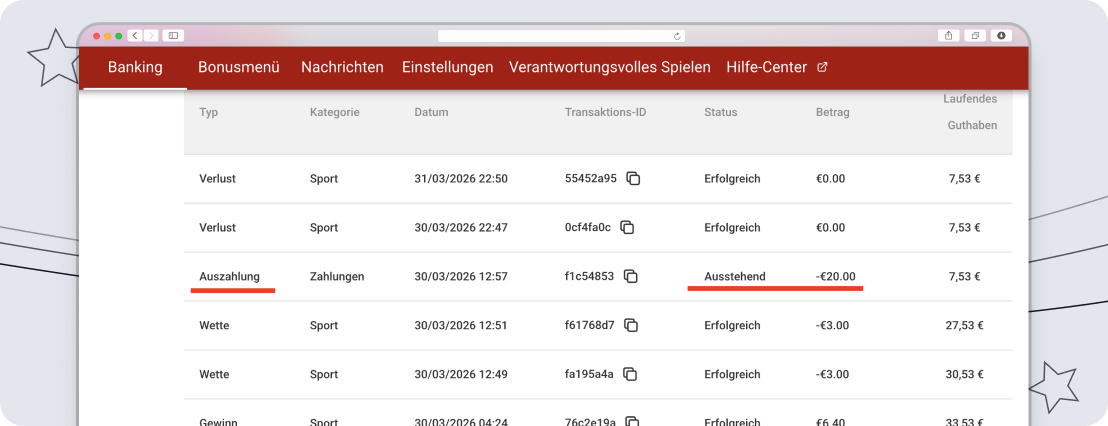Copy transaction ID 0cf4fa0c
The width and height of the screenshot is (1108, 426).
pos(627,227)
